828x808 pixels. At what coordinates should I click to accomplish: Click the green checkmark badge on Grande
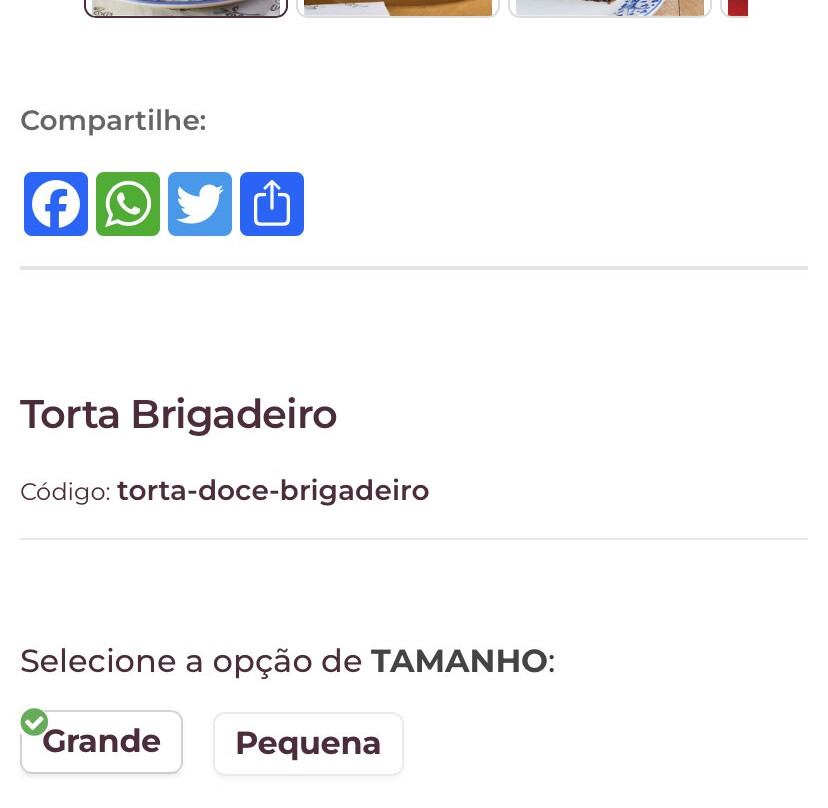click(34, 722)
